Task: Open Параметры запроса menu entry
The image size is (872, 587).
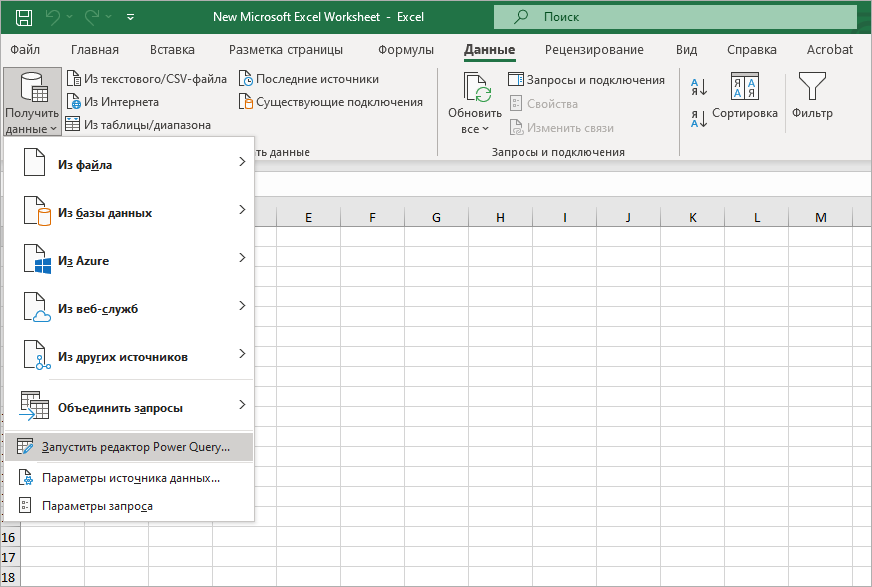Action: [128, 506]
